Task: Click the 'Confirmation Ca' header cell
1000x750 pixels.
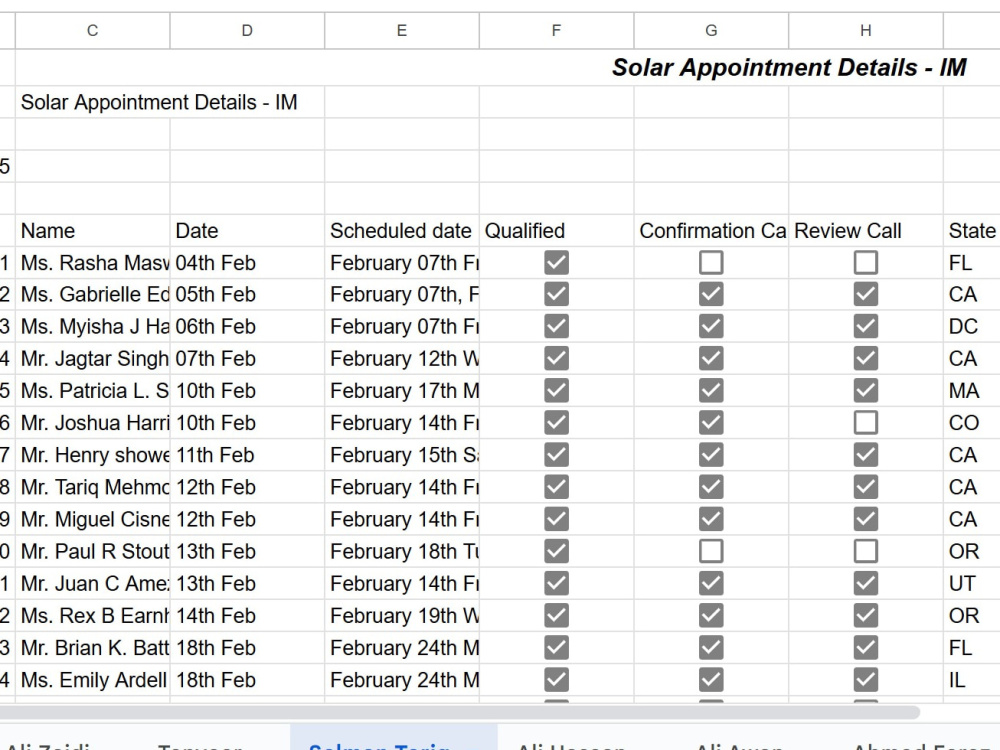Action: [711, 231]
